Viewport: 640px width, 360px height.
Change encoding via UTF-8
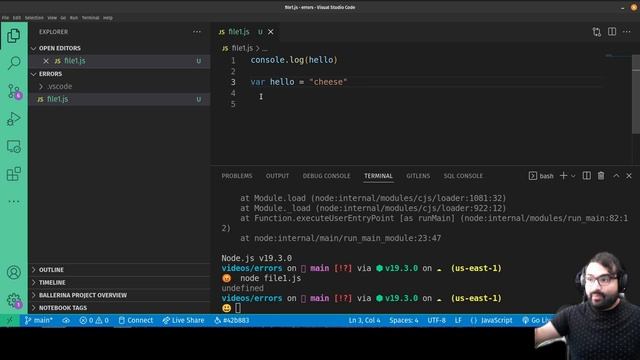point(436,320)
